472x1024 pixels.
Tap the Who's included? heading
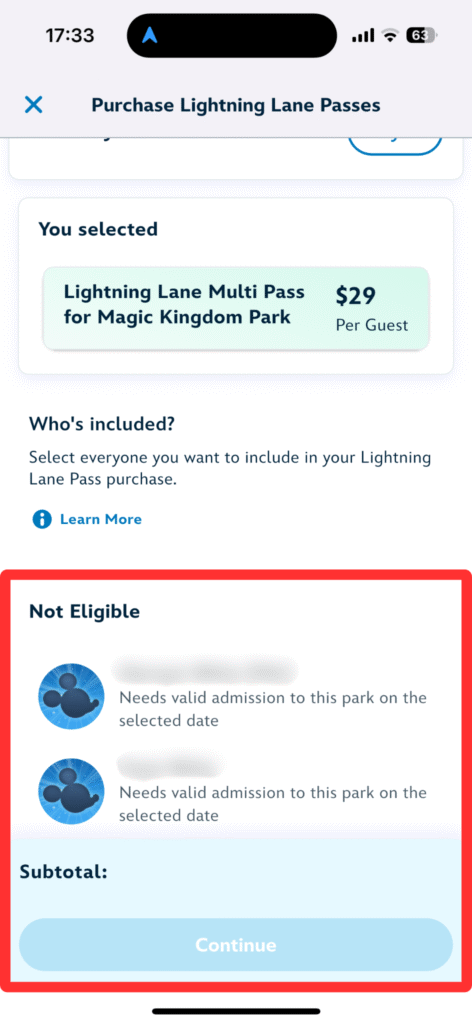[102, 424]
